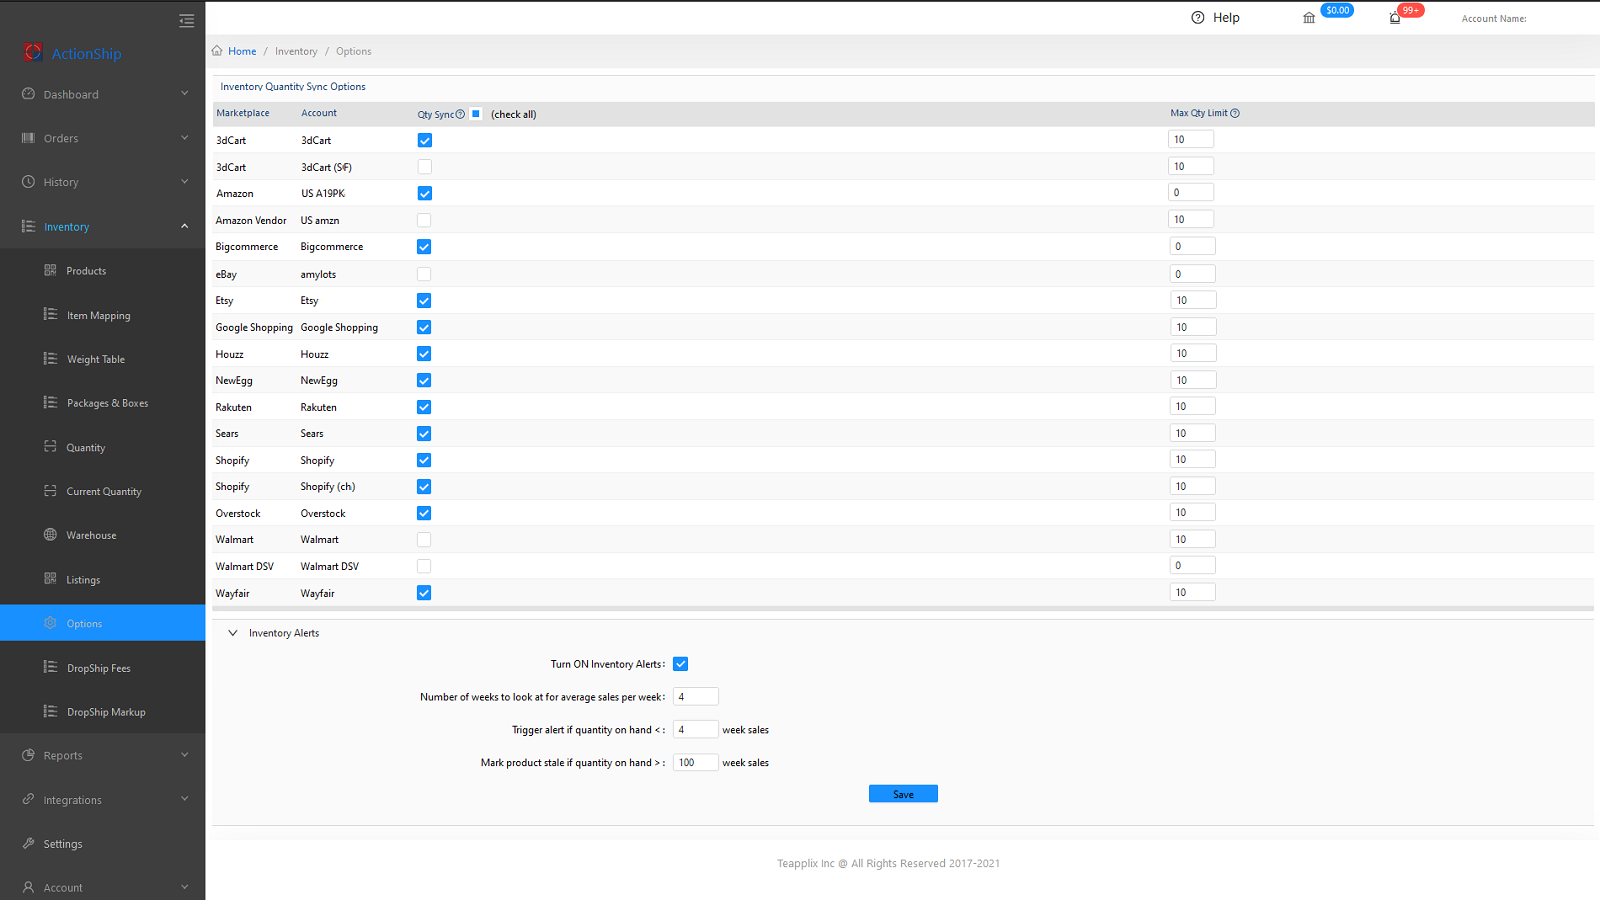Image resolution: width=1600 pixels, height=900 pixels.
Task: Expand the Account menu chevron
Action: 185,887
